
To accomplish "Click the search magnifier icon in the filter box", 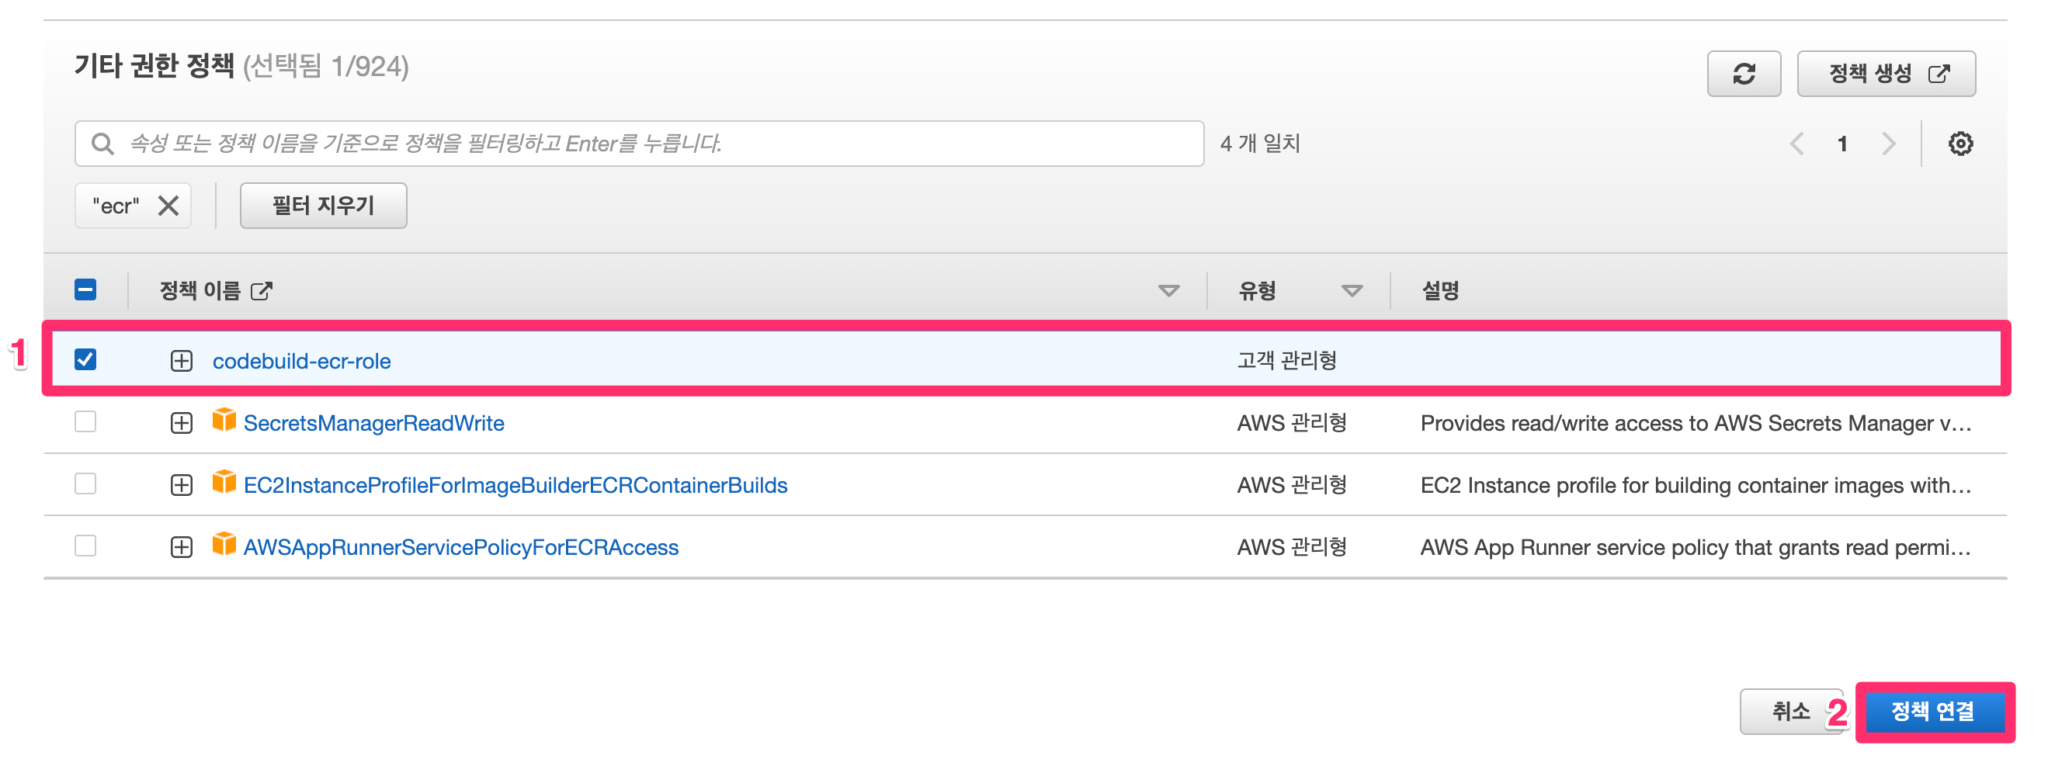I will click(103, 143).
